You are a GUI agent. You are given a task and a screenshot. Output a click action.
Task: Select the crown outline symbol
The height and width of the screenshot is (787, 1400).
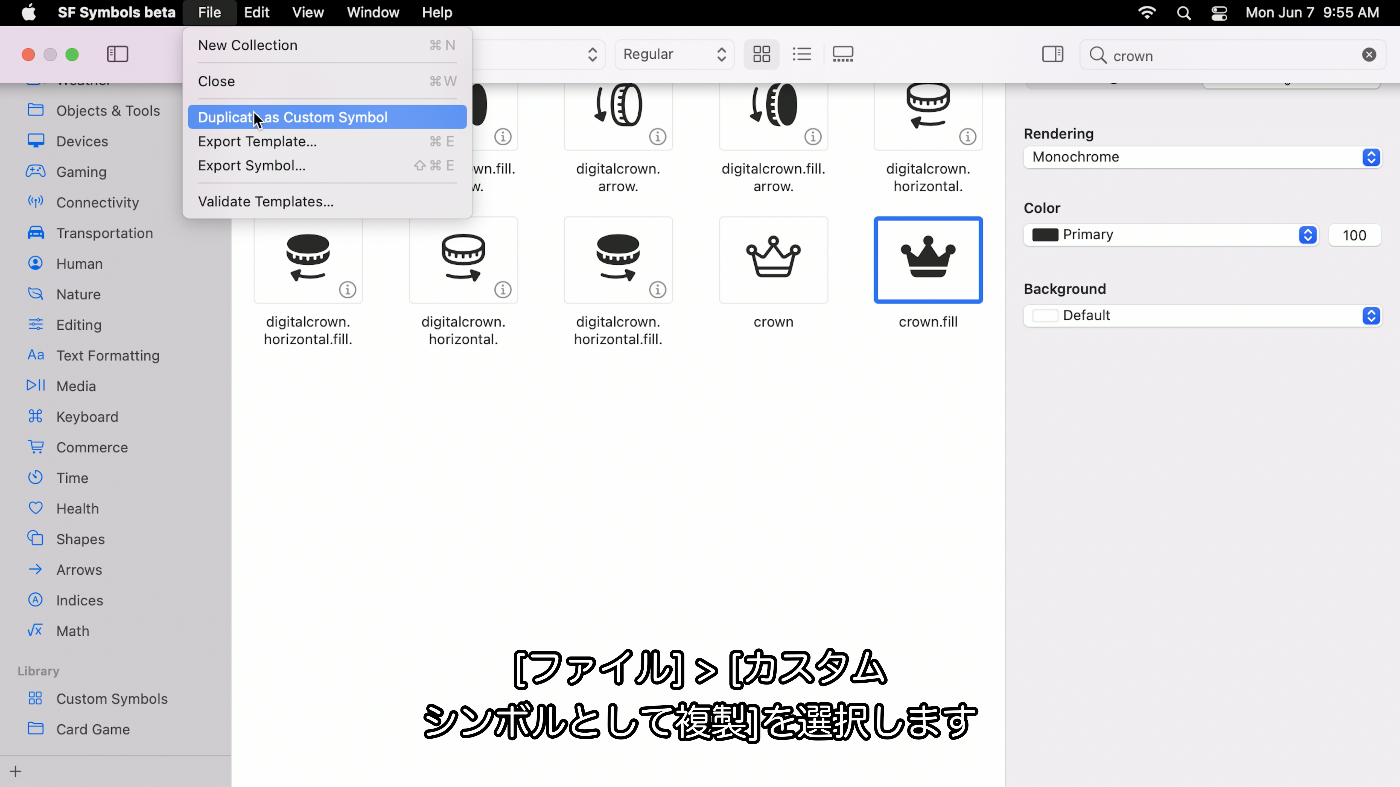[x=773, y=260]
